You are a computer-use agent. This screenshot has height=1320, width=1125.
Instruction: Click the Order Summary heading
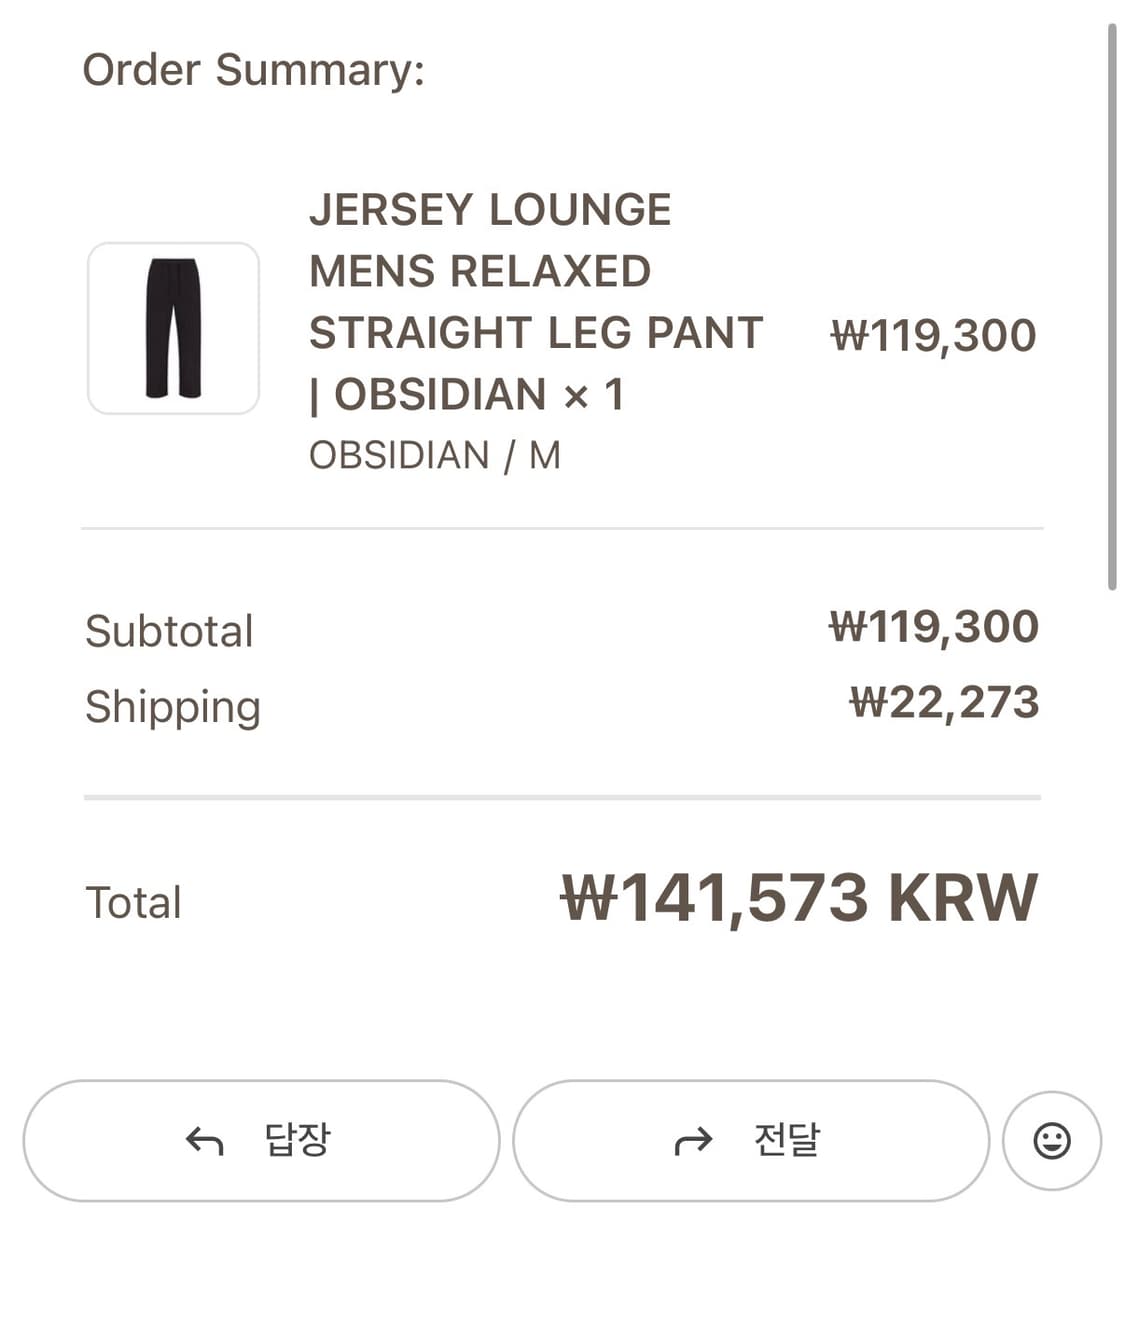[253, 70]
